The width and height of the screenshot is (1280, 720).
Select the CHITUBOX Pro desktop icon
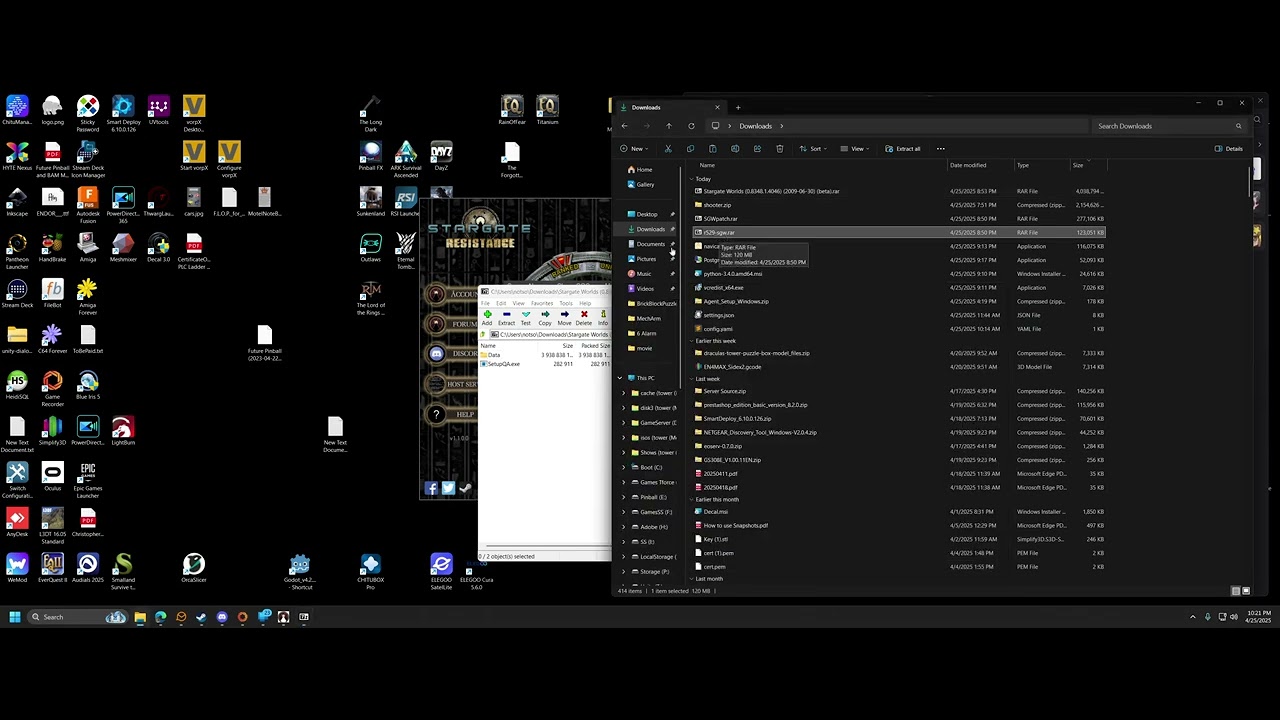370,572
